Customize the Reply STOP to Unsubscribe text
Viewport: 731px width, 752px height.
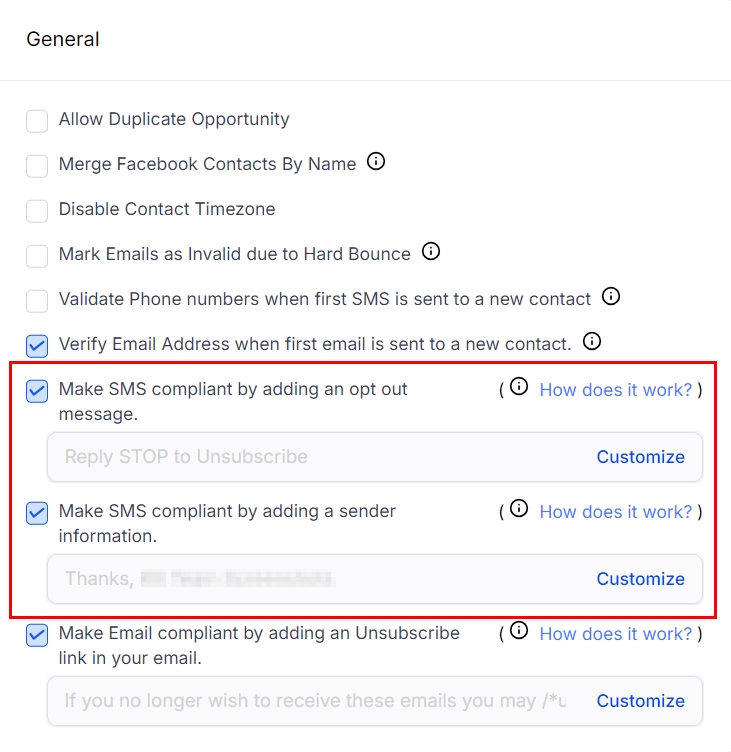point(640,457)
